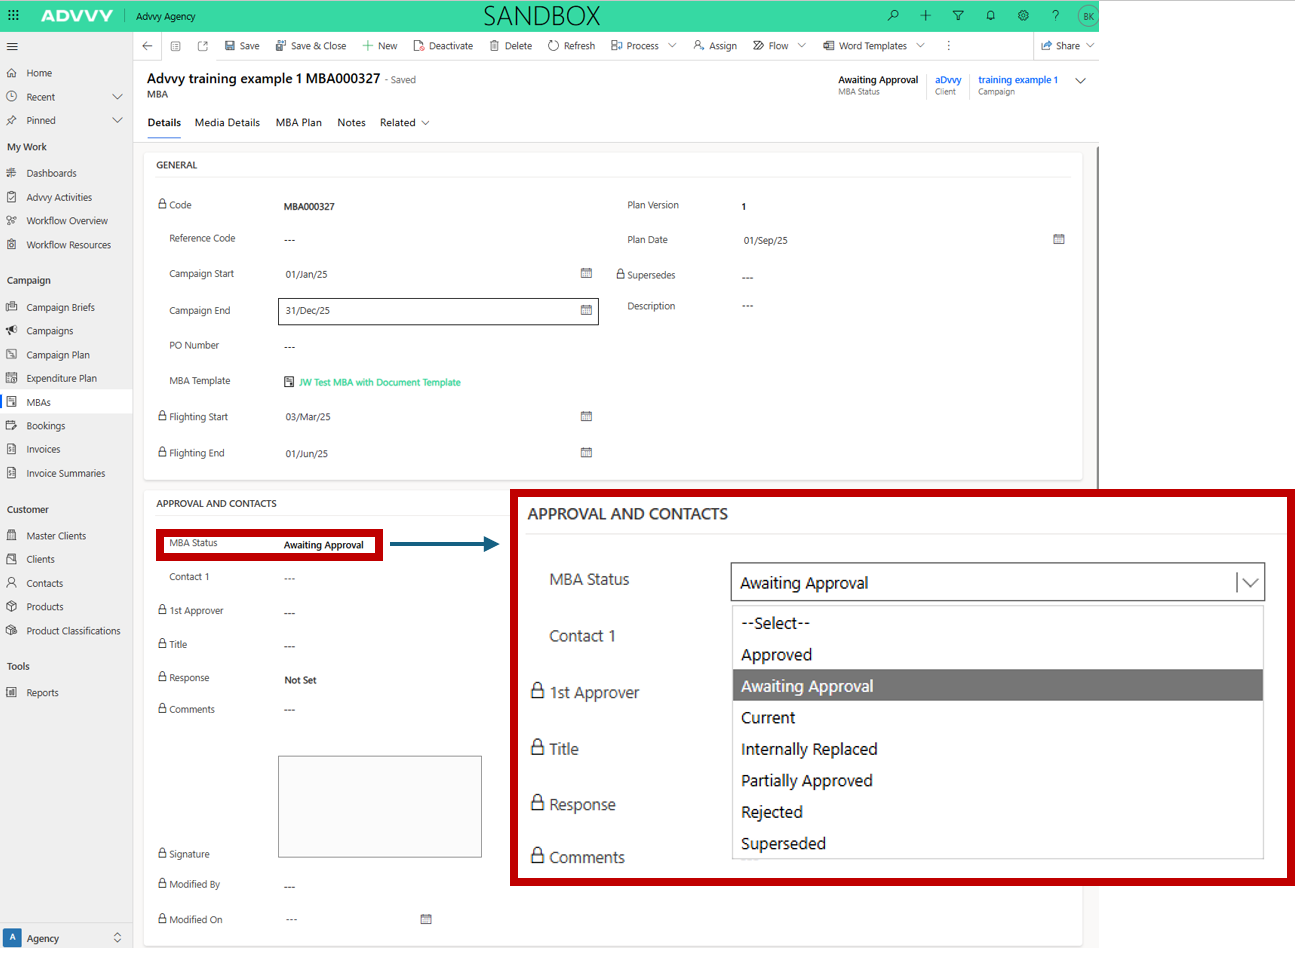Screen dimensions: 1295x954
Task: Toggle the hamburger navigation menu
Action: click(x=12, y=46)
